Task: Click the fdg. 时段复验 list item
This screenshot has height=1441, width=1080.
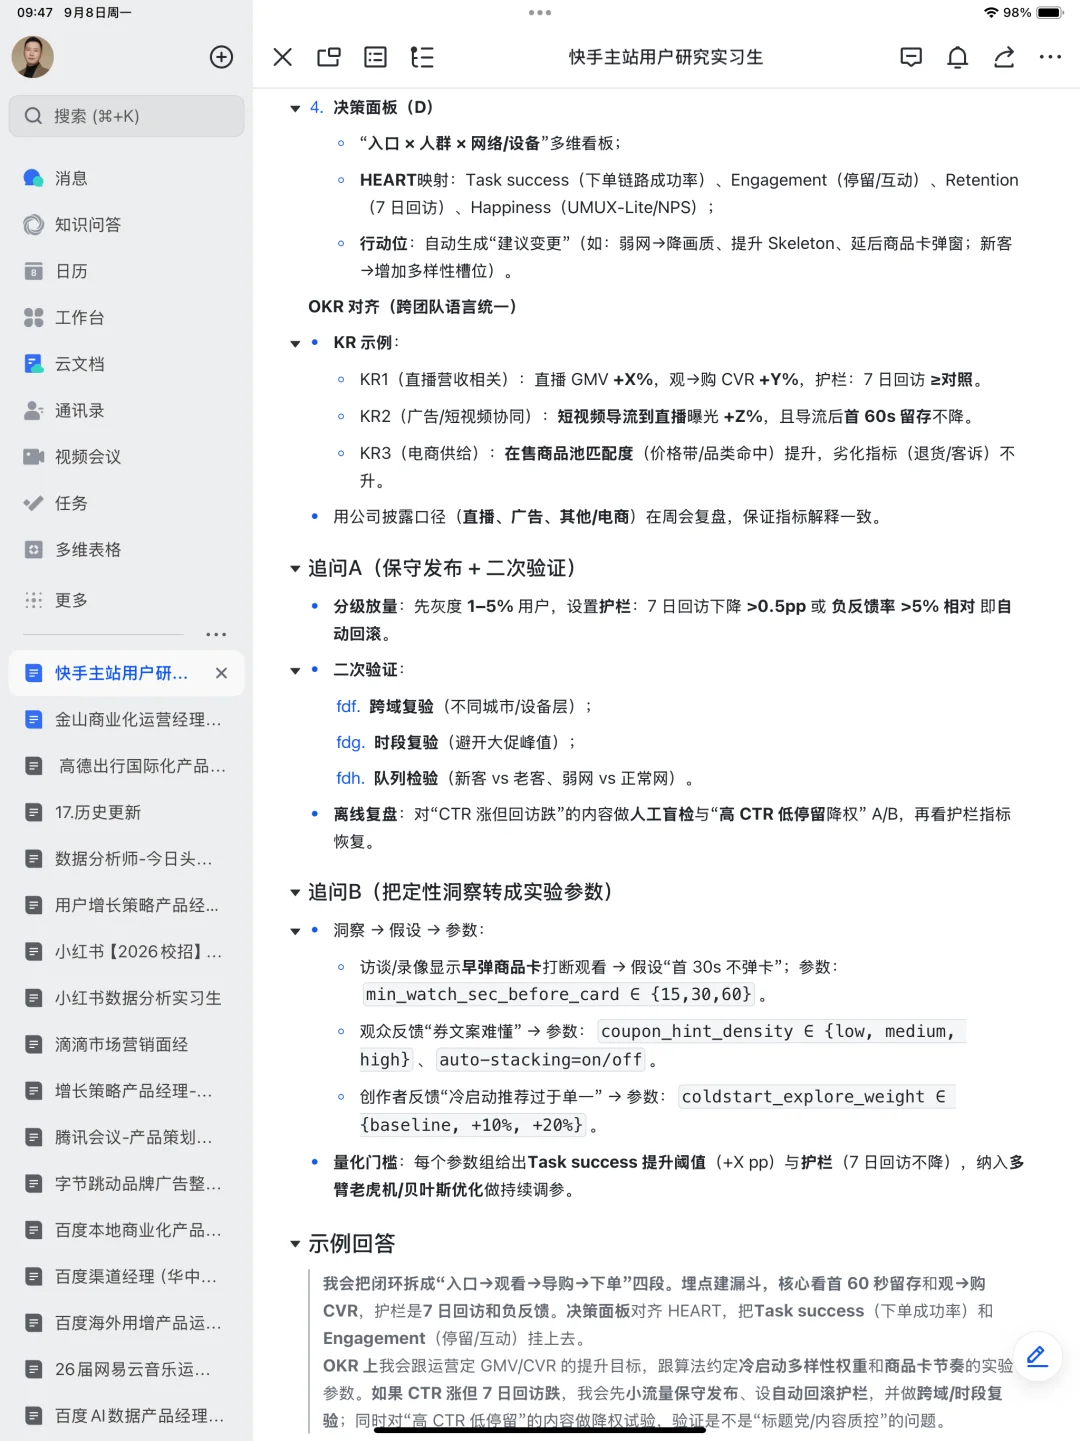Action: tap(456, 743)
